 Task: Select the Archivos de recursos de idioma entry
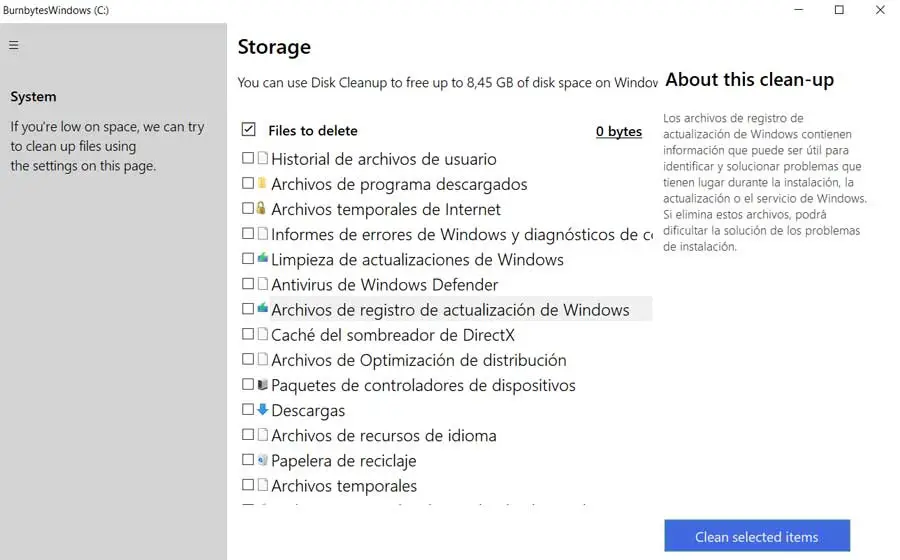[383, 435]
